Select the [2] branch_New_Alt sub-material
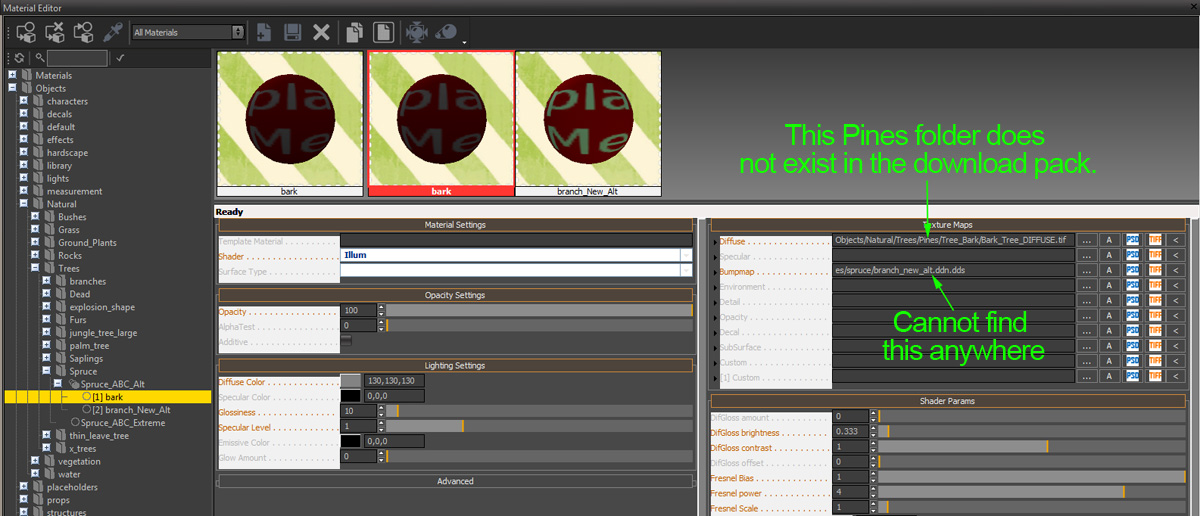This screenshot has height=516, width=1200. (130, 410)
